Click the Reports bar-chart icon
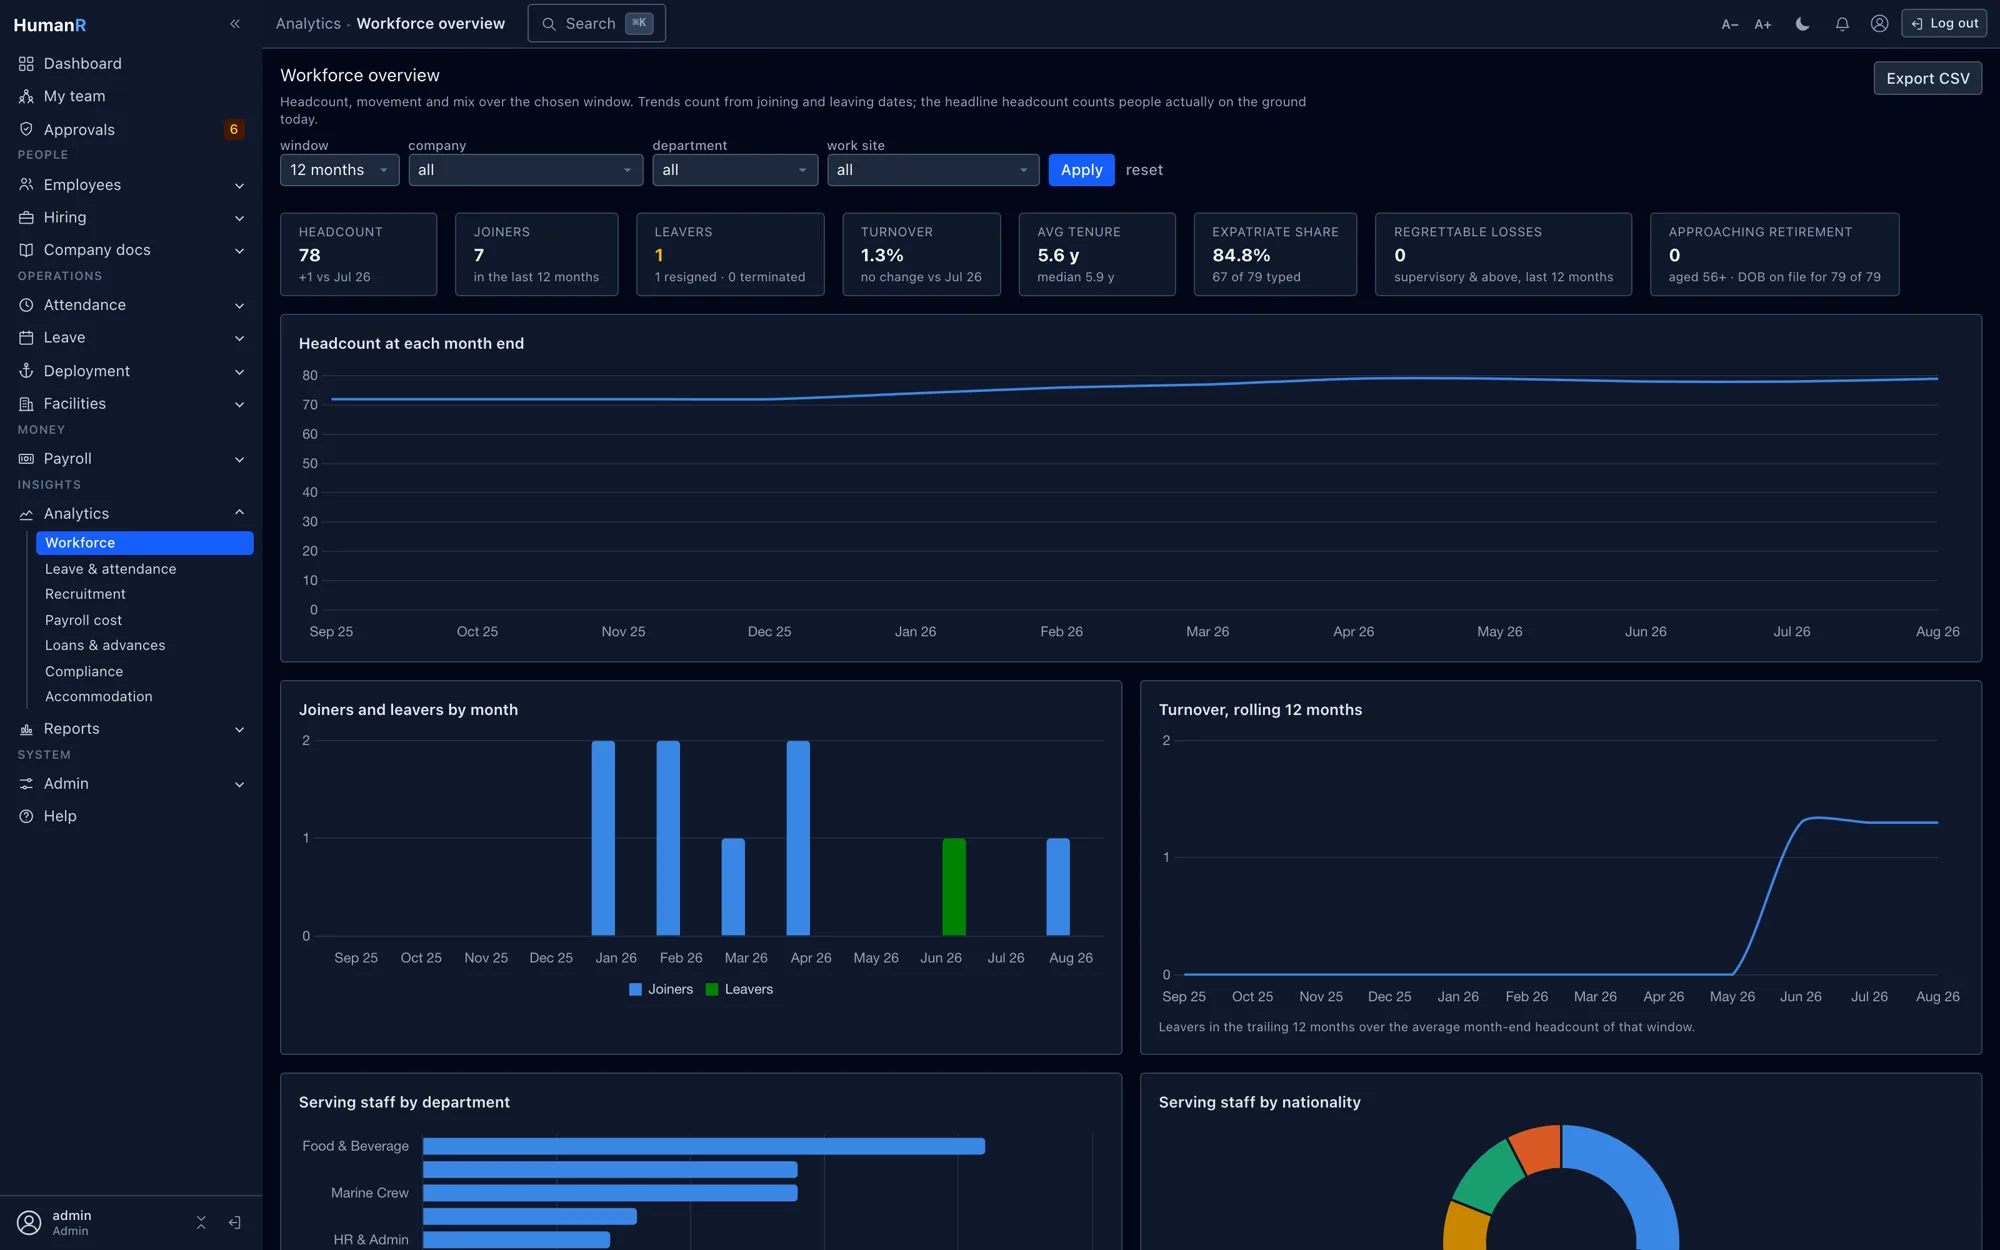2000x1250 pixels. pyautogui.click(x=26, y=729)
